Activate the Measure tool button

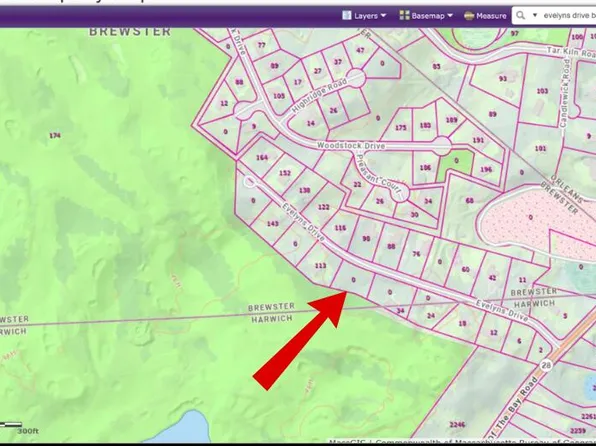485,16
